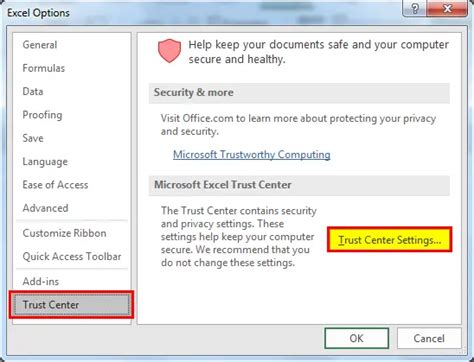474x362 pixels.
Task: Select the Add-ins category
Action: [x=71, y=281]
